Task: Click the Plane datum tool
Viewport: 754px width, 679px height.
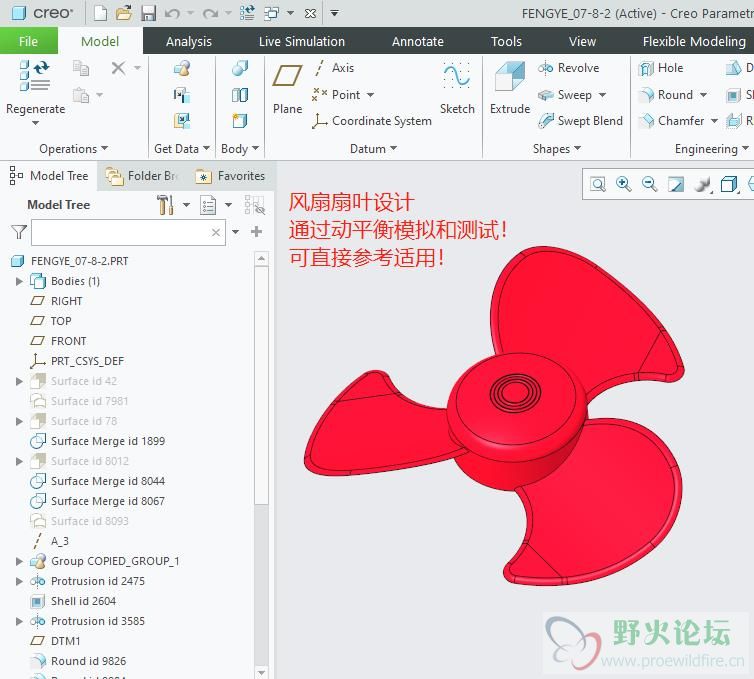Action: pyautogui.click(x=288, y=89)
